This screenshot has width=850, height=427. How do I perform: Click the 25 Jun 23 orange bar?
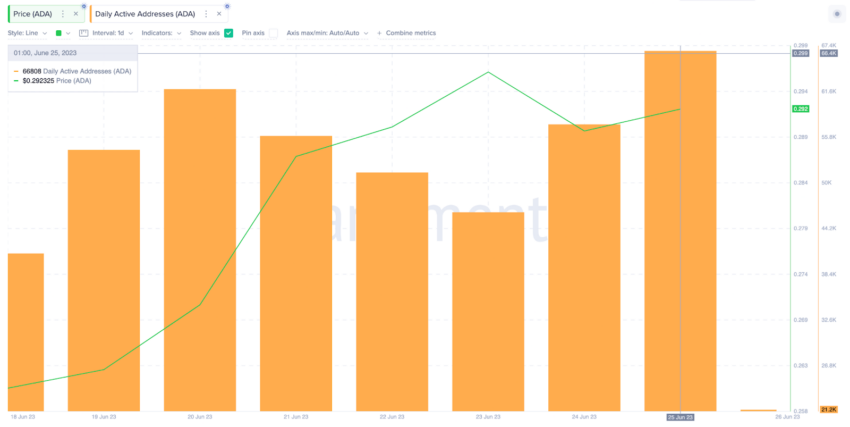click(680, 231)
